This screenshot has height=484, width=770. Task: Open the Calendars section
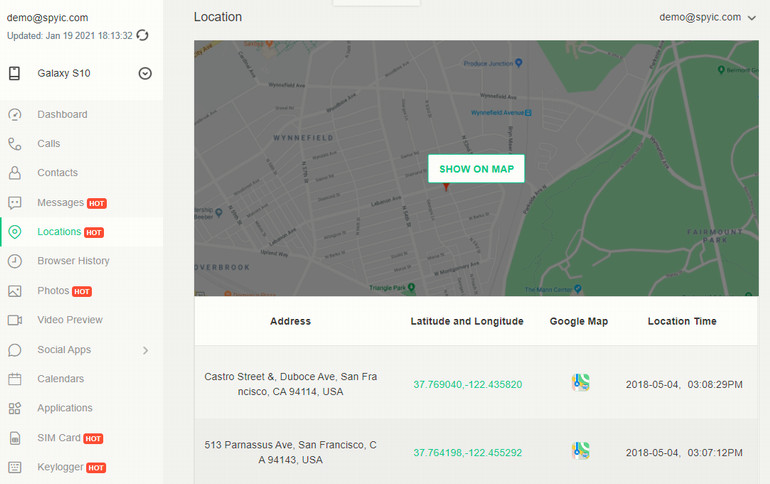60,379
